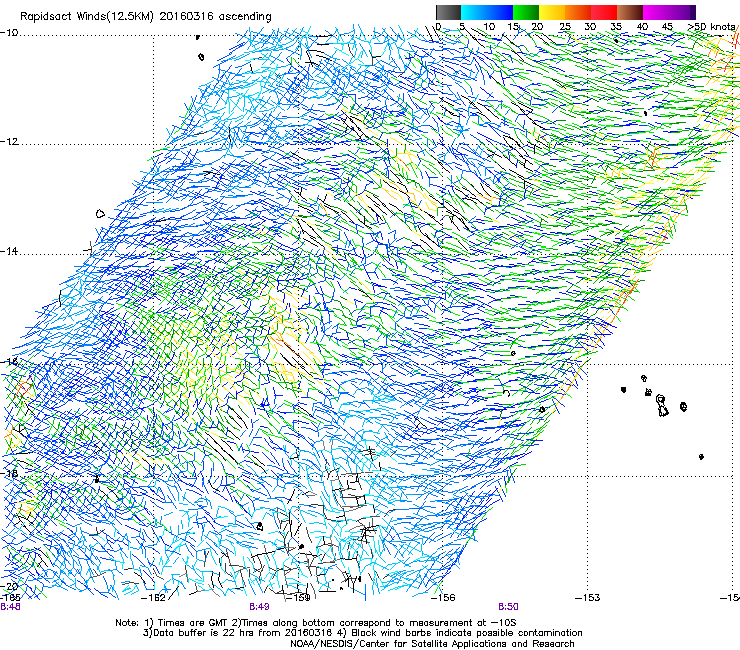Pick the brown 35-40 knots legend segment
Image resolution: width=740 pixels, height=650 pixels.
coord(630,12)
